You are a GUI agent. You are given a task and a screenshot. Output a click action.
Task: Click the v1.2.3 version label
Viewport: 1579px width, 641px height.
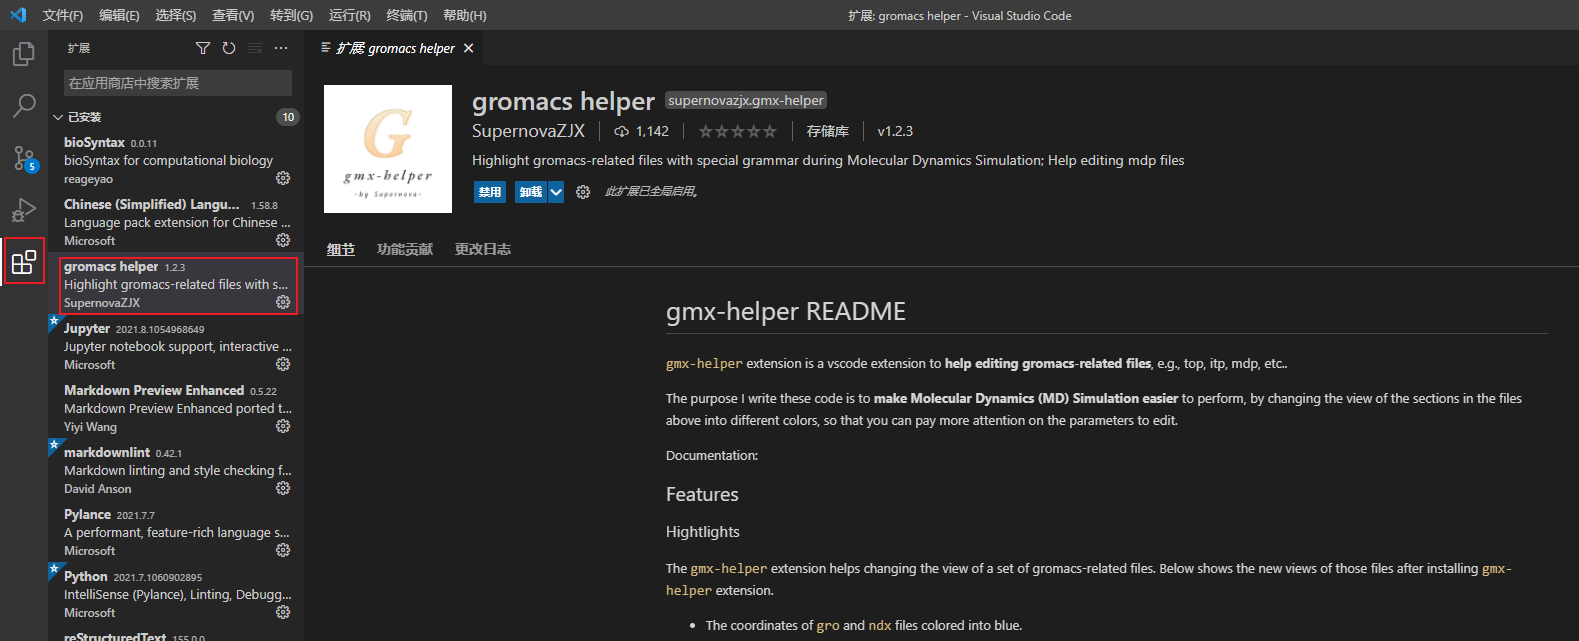pyautogui.click(x=895, y=131)
